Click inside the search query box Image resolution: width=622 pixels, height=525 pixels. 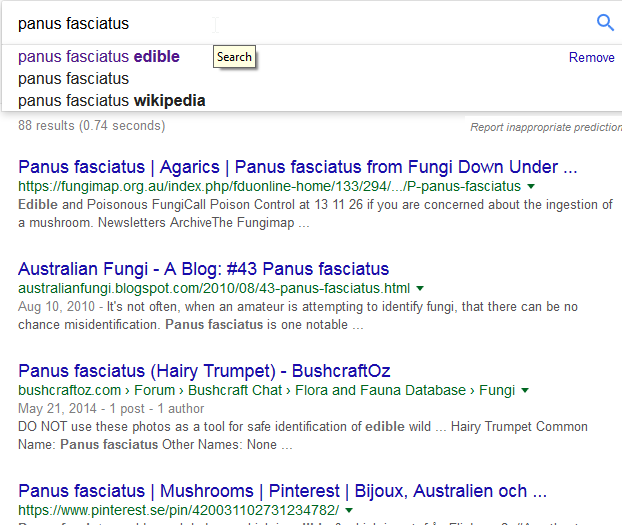300,23
